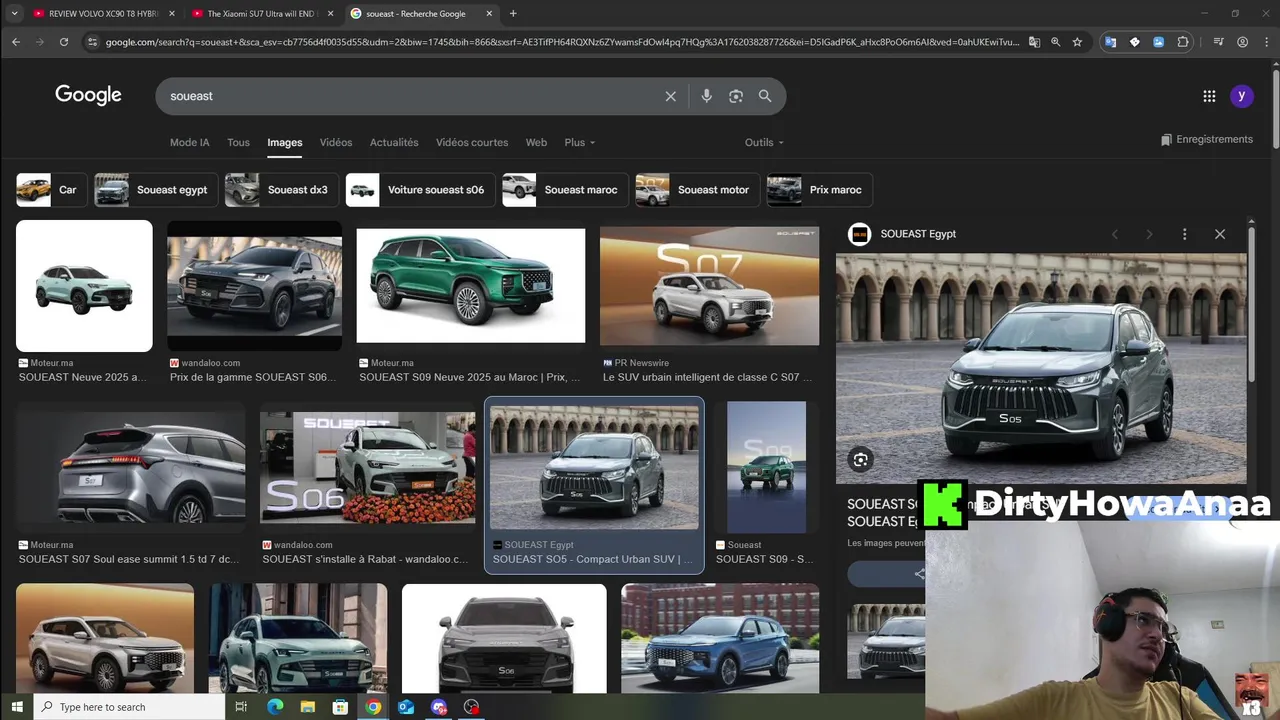Image resolution: width=1280 pixels, height=720 pixels.
Task: Open File Explorer from taskbar
Action: (x=307, y=707)
